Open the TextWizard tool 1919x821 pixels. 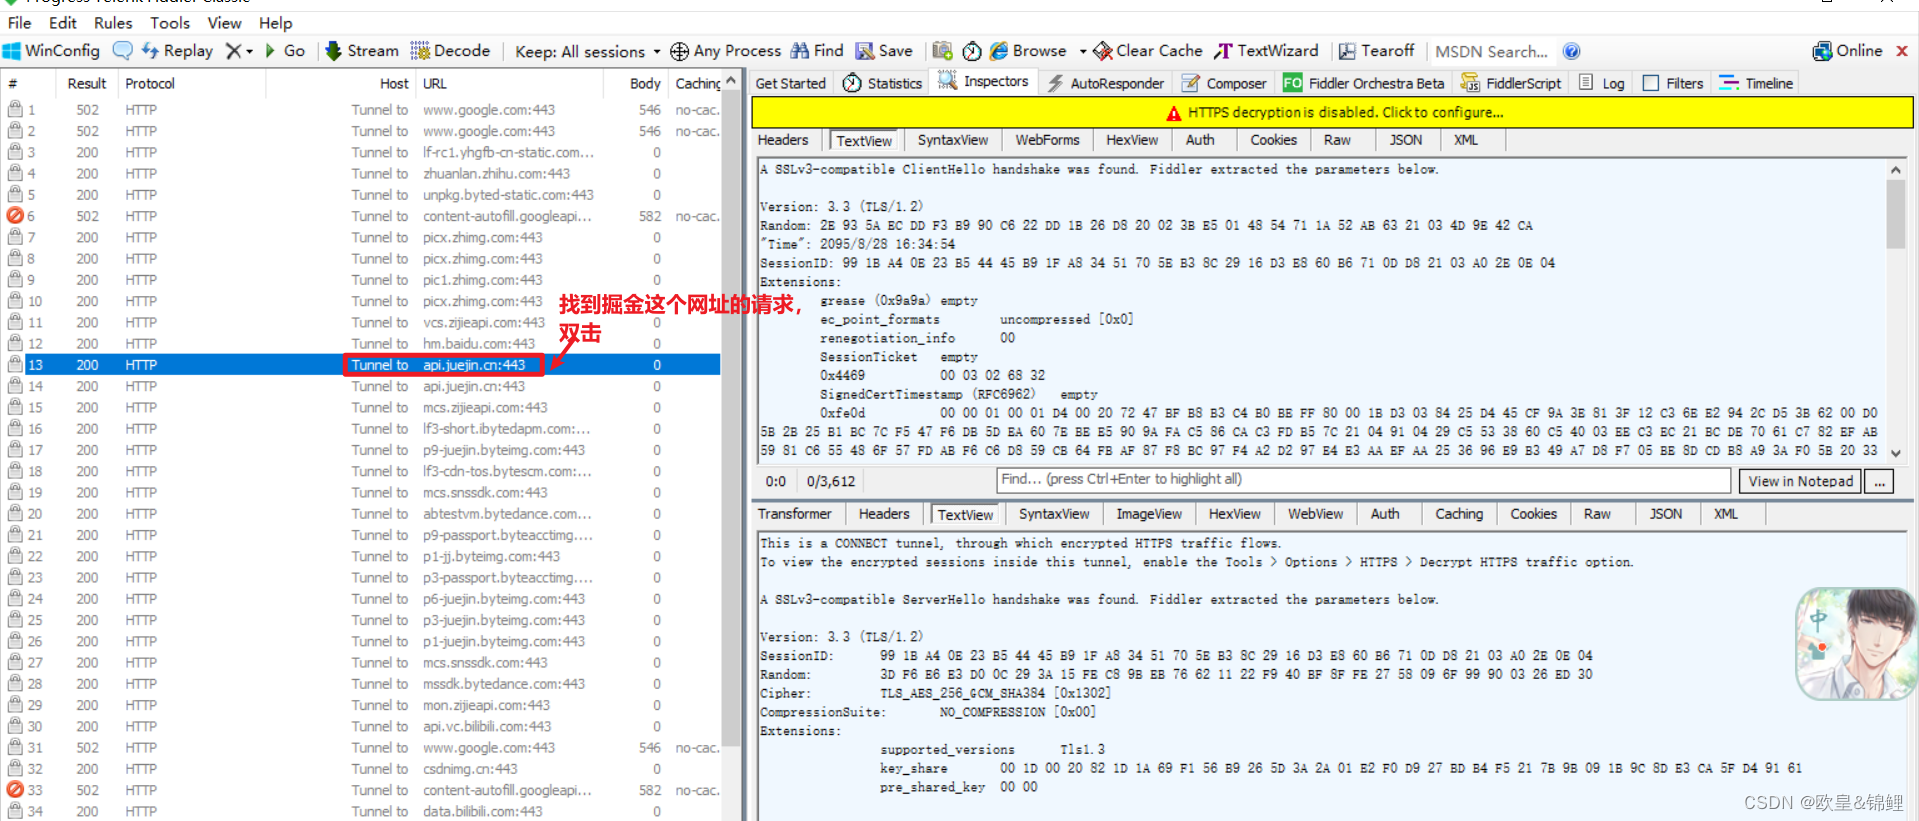pos(1266,51)
